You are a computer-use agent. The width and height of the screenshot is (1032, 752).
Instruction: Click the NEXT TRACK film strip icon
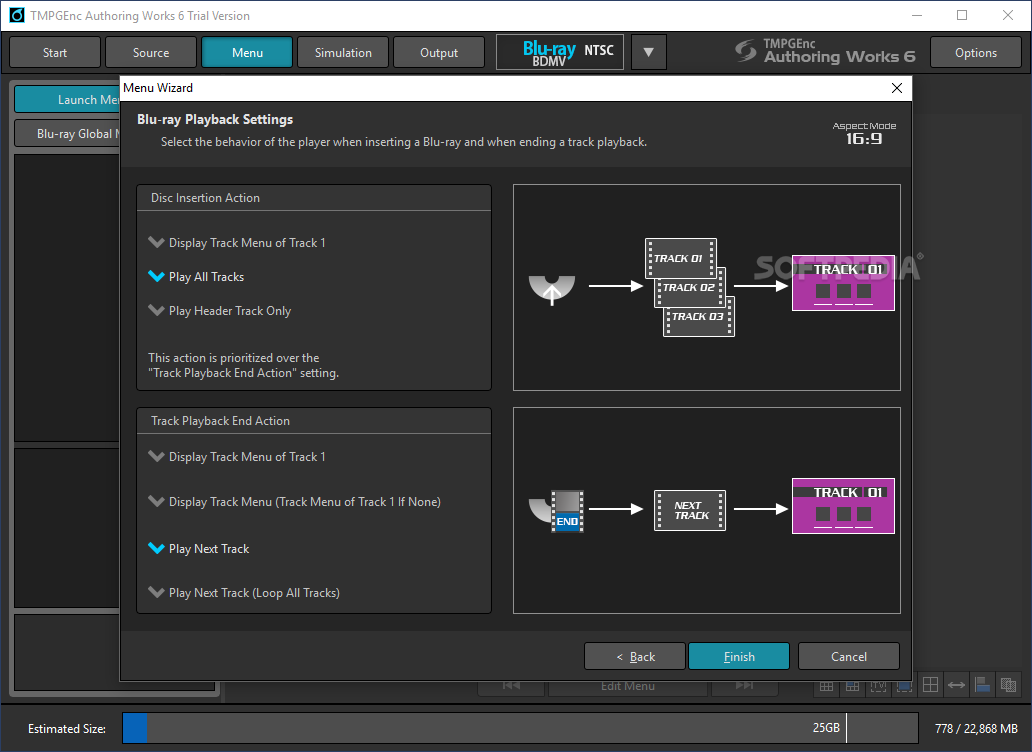pyautogui.click(x=690, y=511)
